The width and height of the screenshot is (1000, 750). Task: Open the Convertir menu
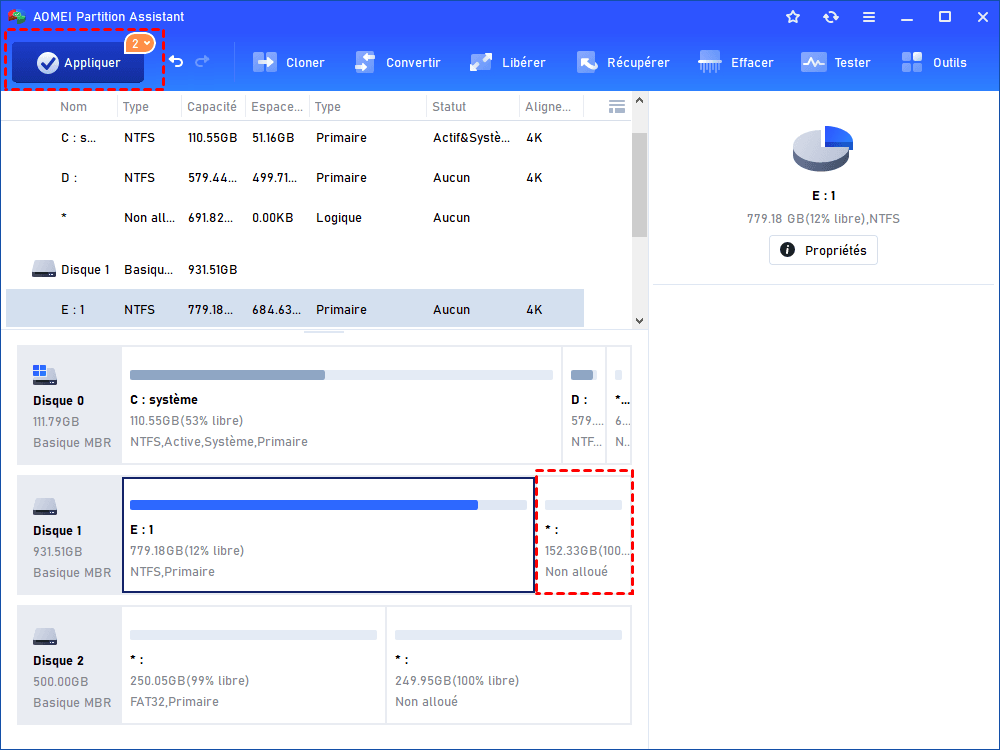coord(397,62)
